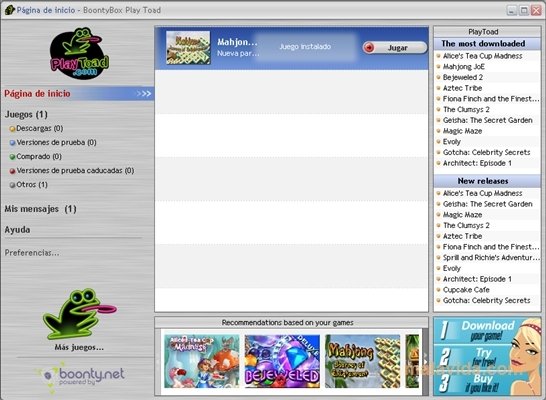Open Fiona Finch in most downloaded list
The image size is (546, 400).
491,99
